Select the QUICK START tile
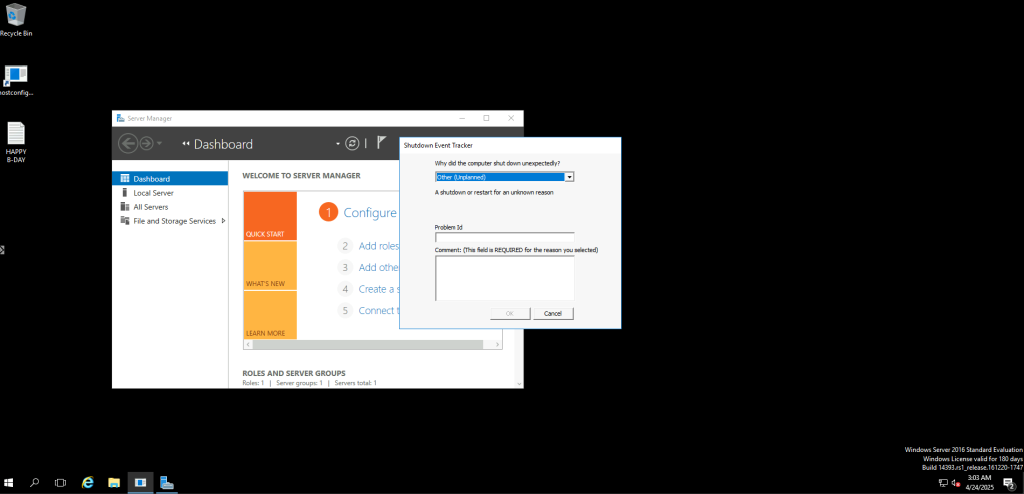Image resolution: width=1024 pixels, height=494 pixels. pyautogui.click(x=270, y=216)
